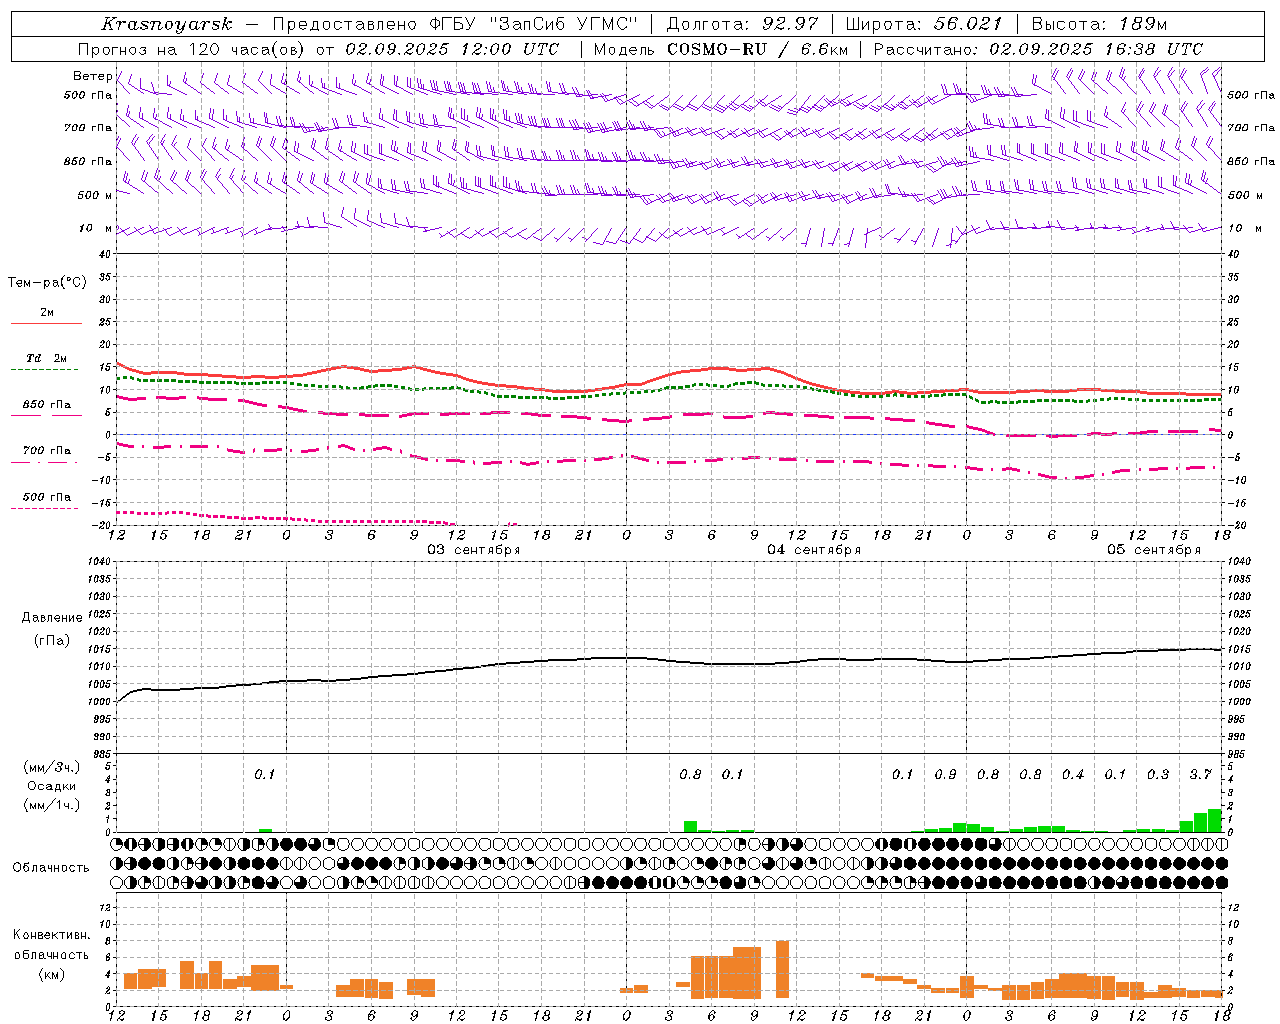Click the Модель COSMO-RU / 6.6км label
The width and height of the screenshot is (1280, 1024).
(x=721, y=49)
